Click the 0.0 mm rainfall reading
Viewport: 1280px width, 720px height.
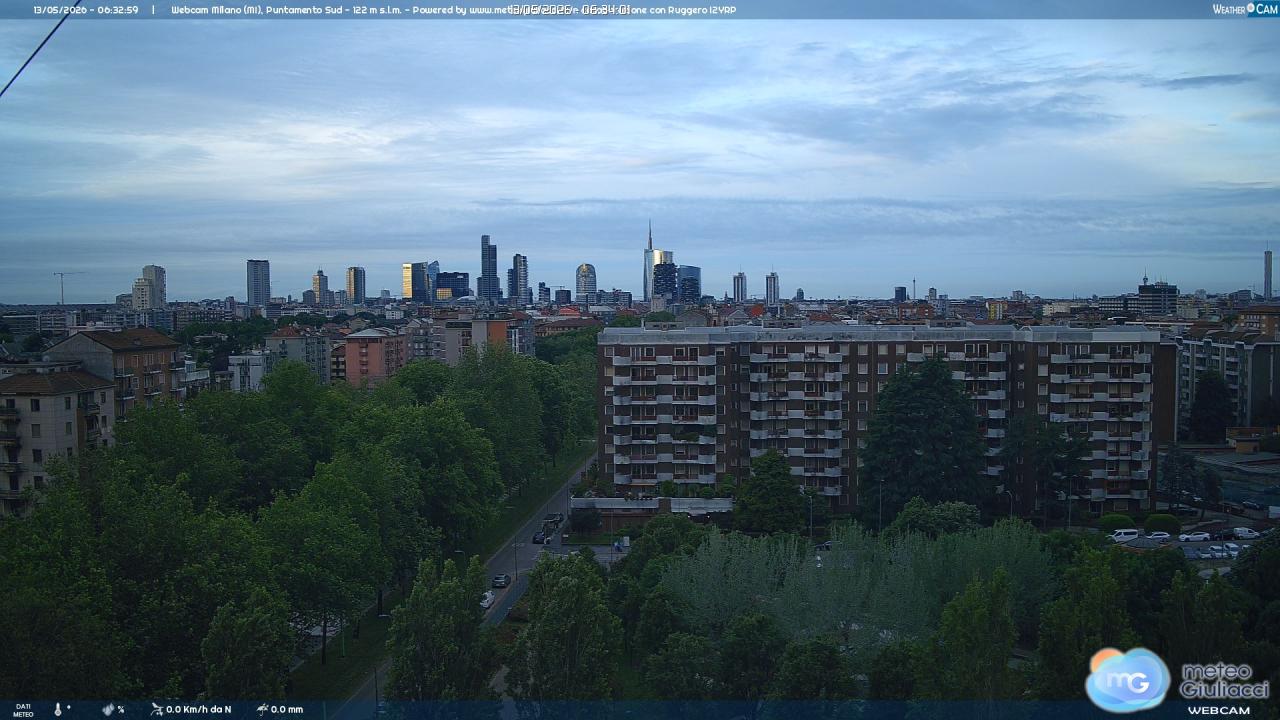point(287,709)
